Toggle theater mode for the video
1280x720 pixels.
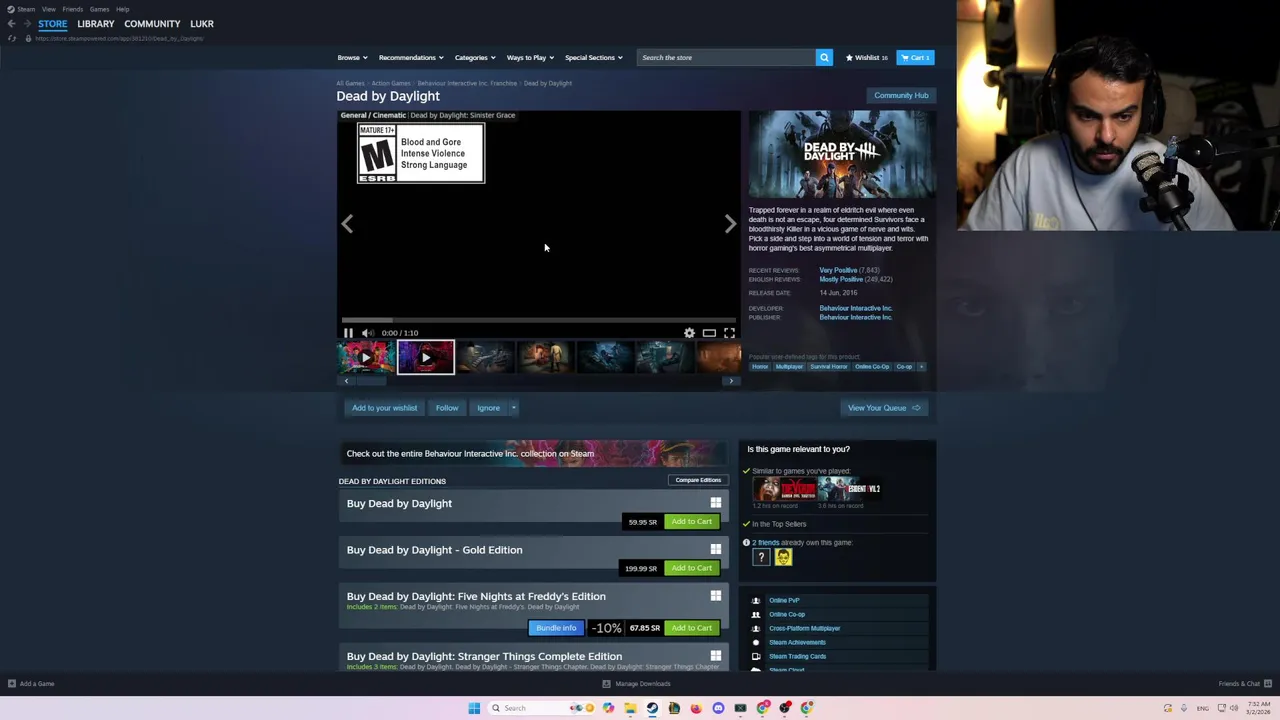[x=709, y=333]
